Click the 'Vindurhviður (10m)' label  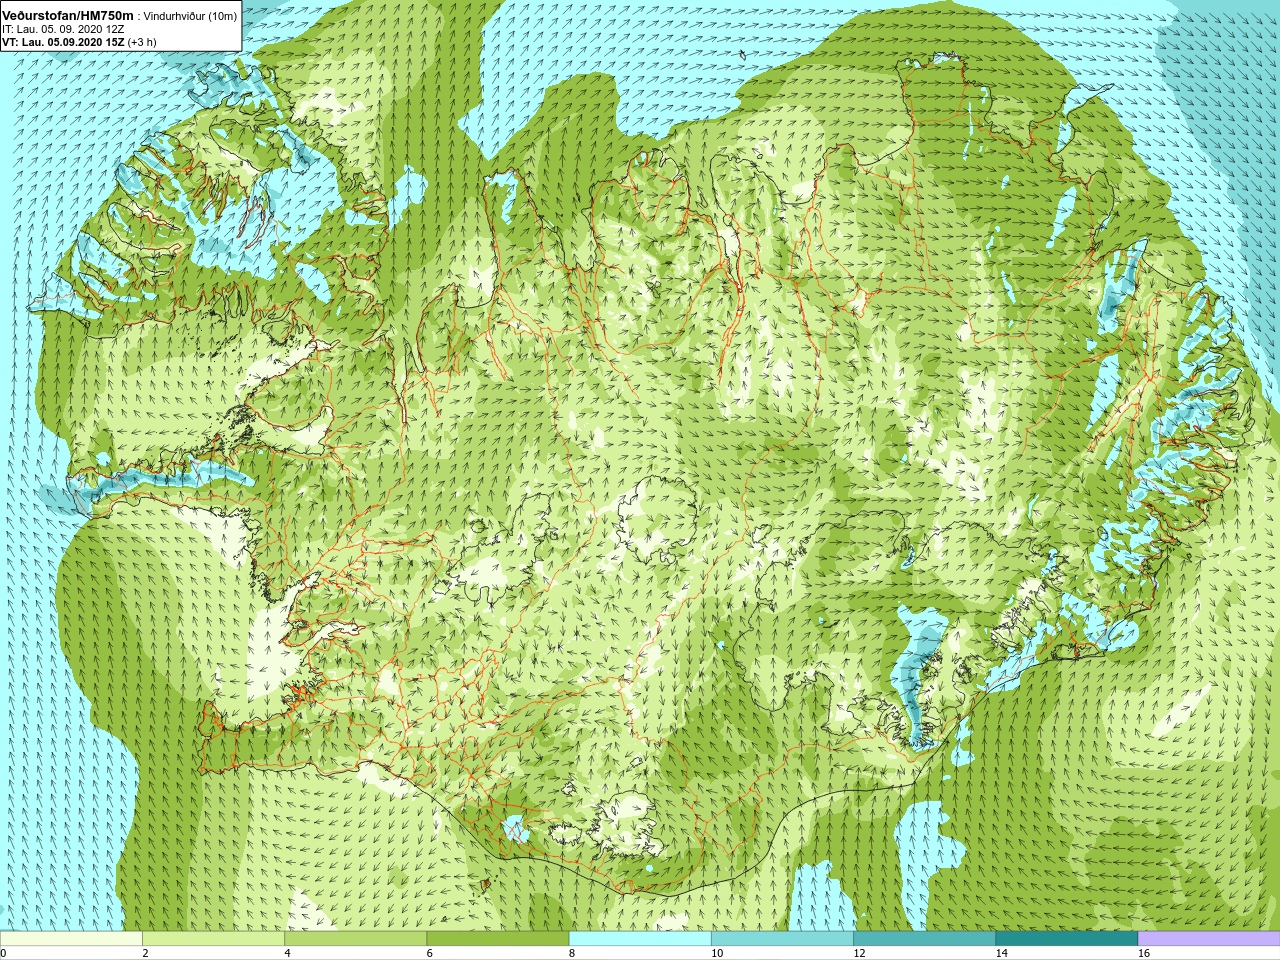[x=191, y=16]
